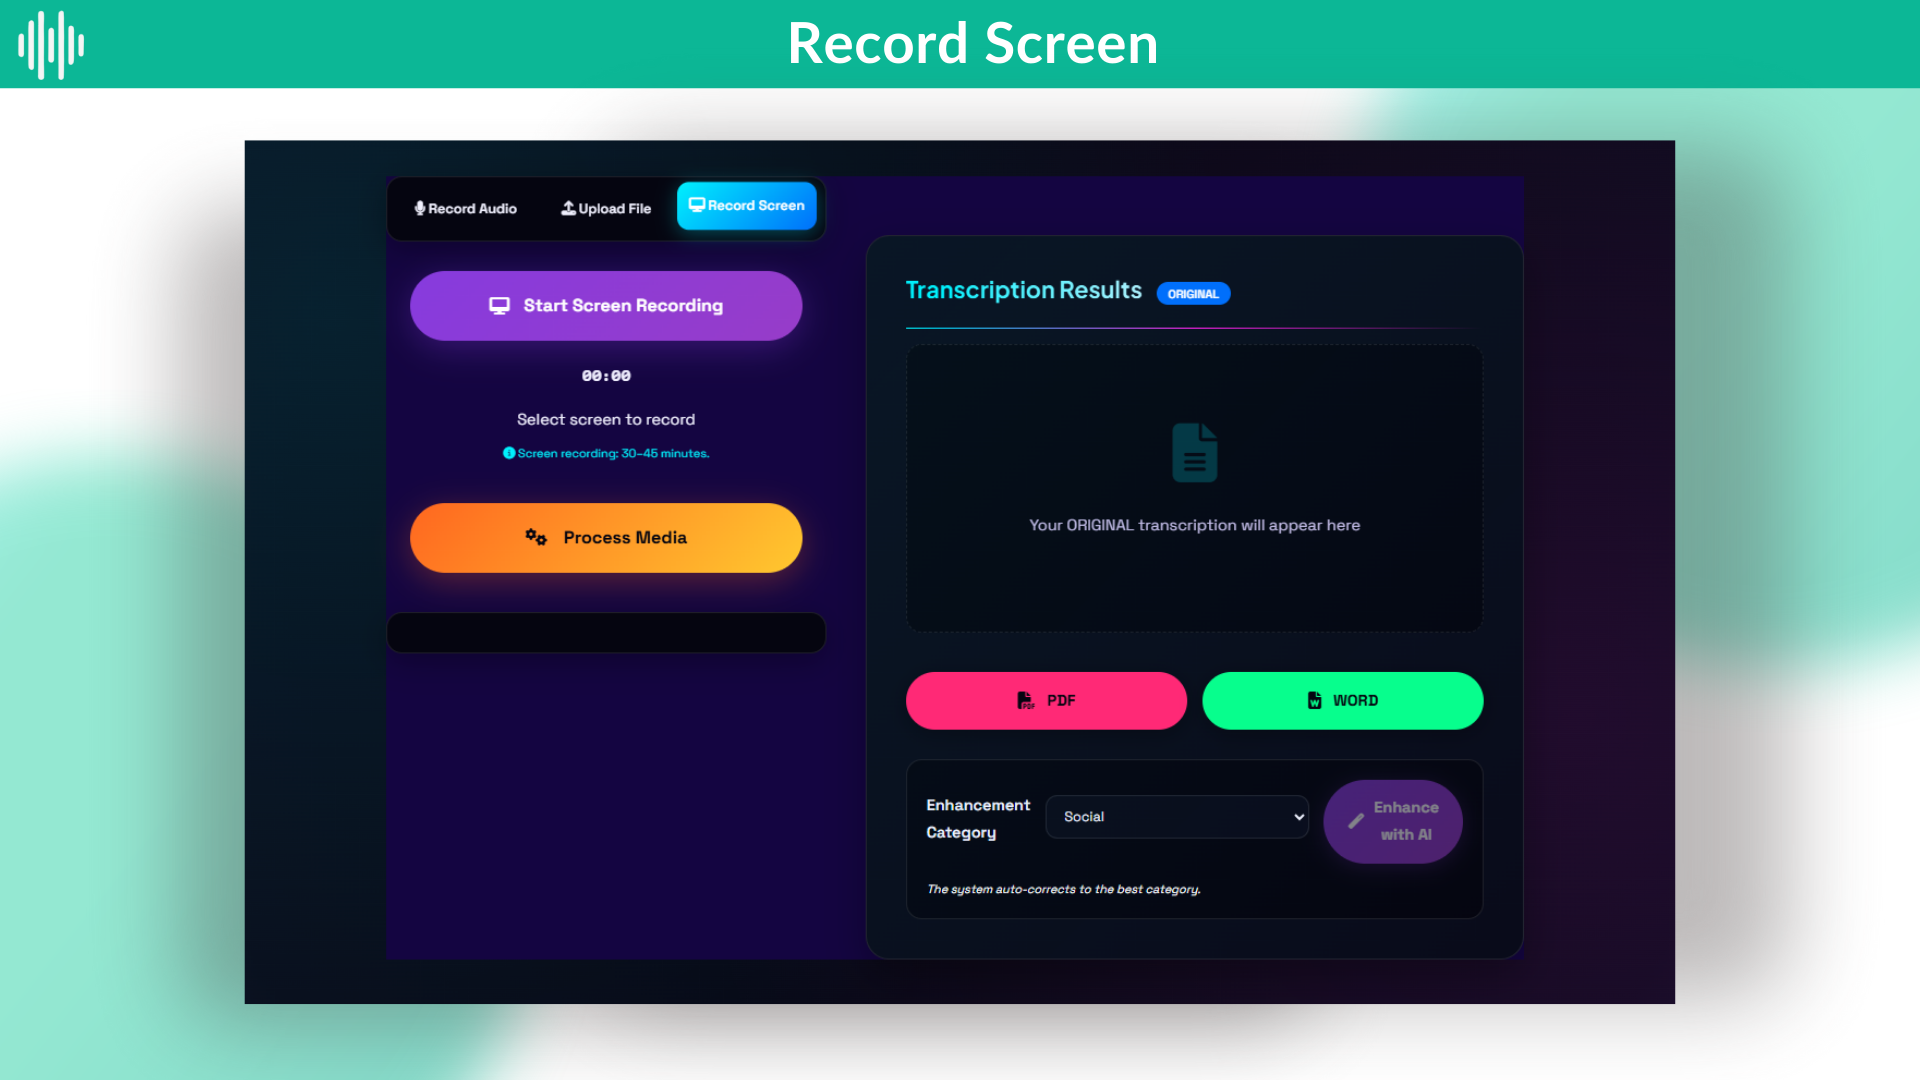
Task: Click the document icon in transcription area
Action: (x=1194, y=453)
